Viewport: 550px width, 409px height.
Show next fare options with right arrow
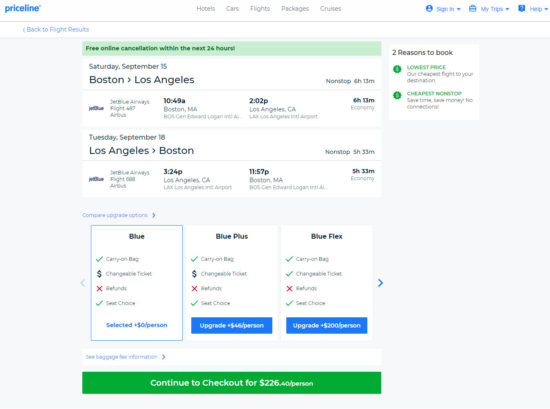[x=380, y=283]
